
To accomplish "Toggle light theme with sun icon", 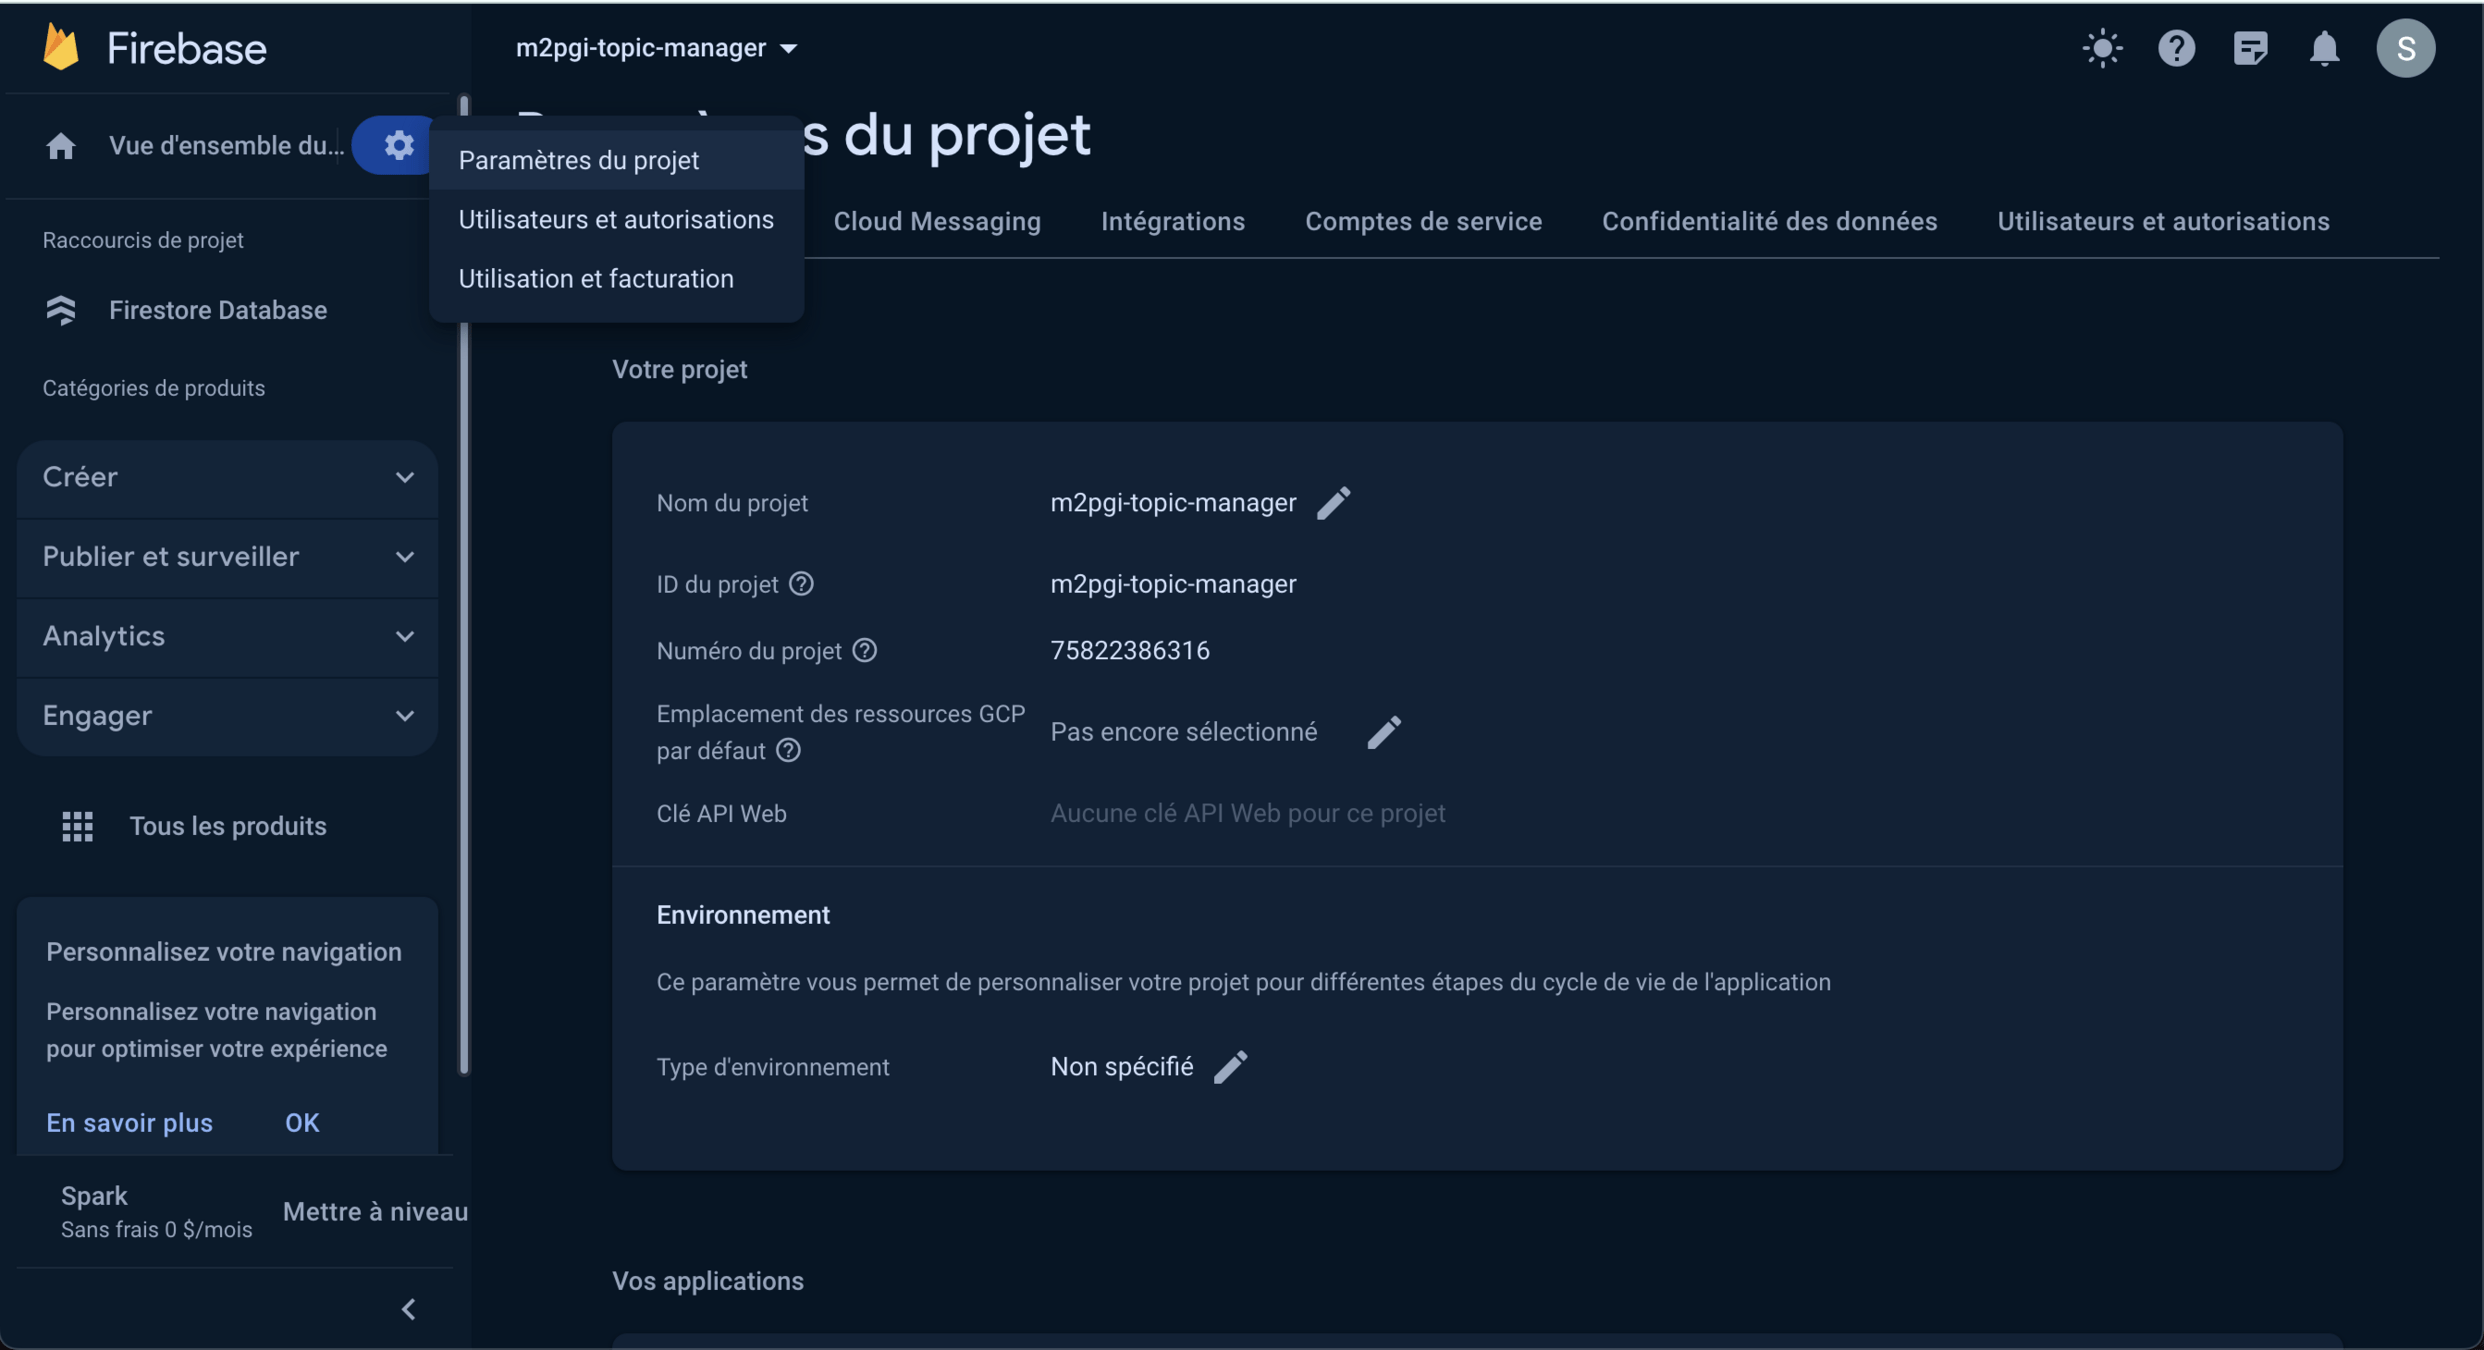I will pyautogui.click(x=2102, y=48).
